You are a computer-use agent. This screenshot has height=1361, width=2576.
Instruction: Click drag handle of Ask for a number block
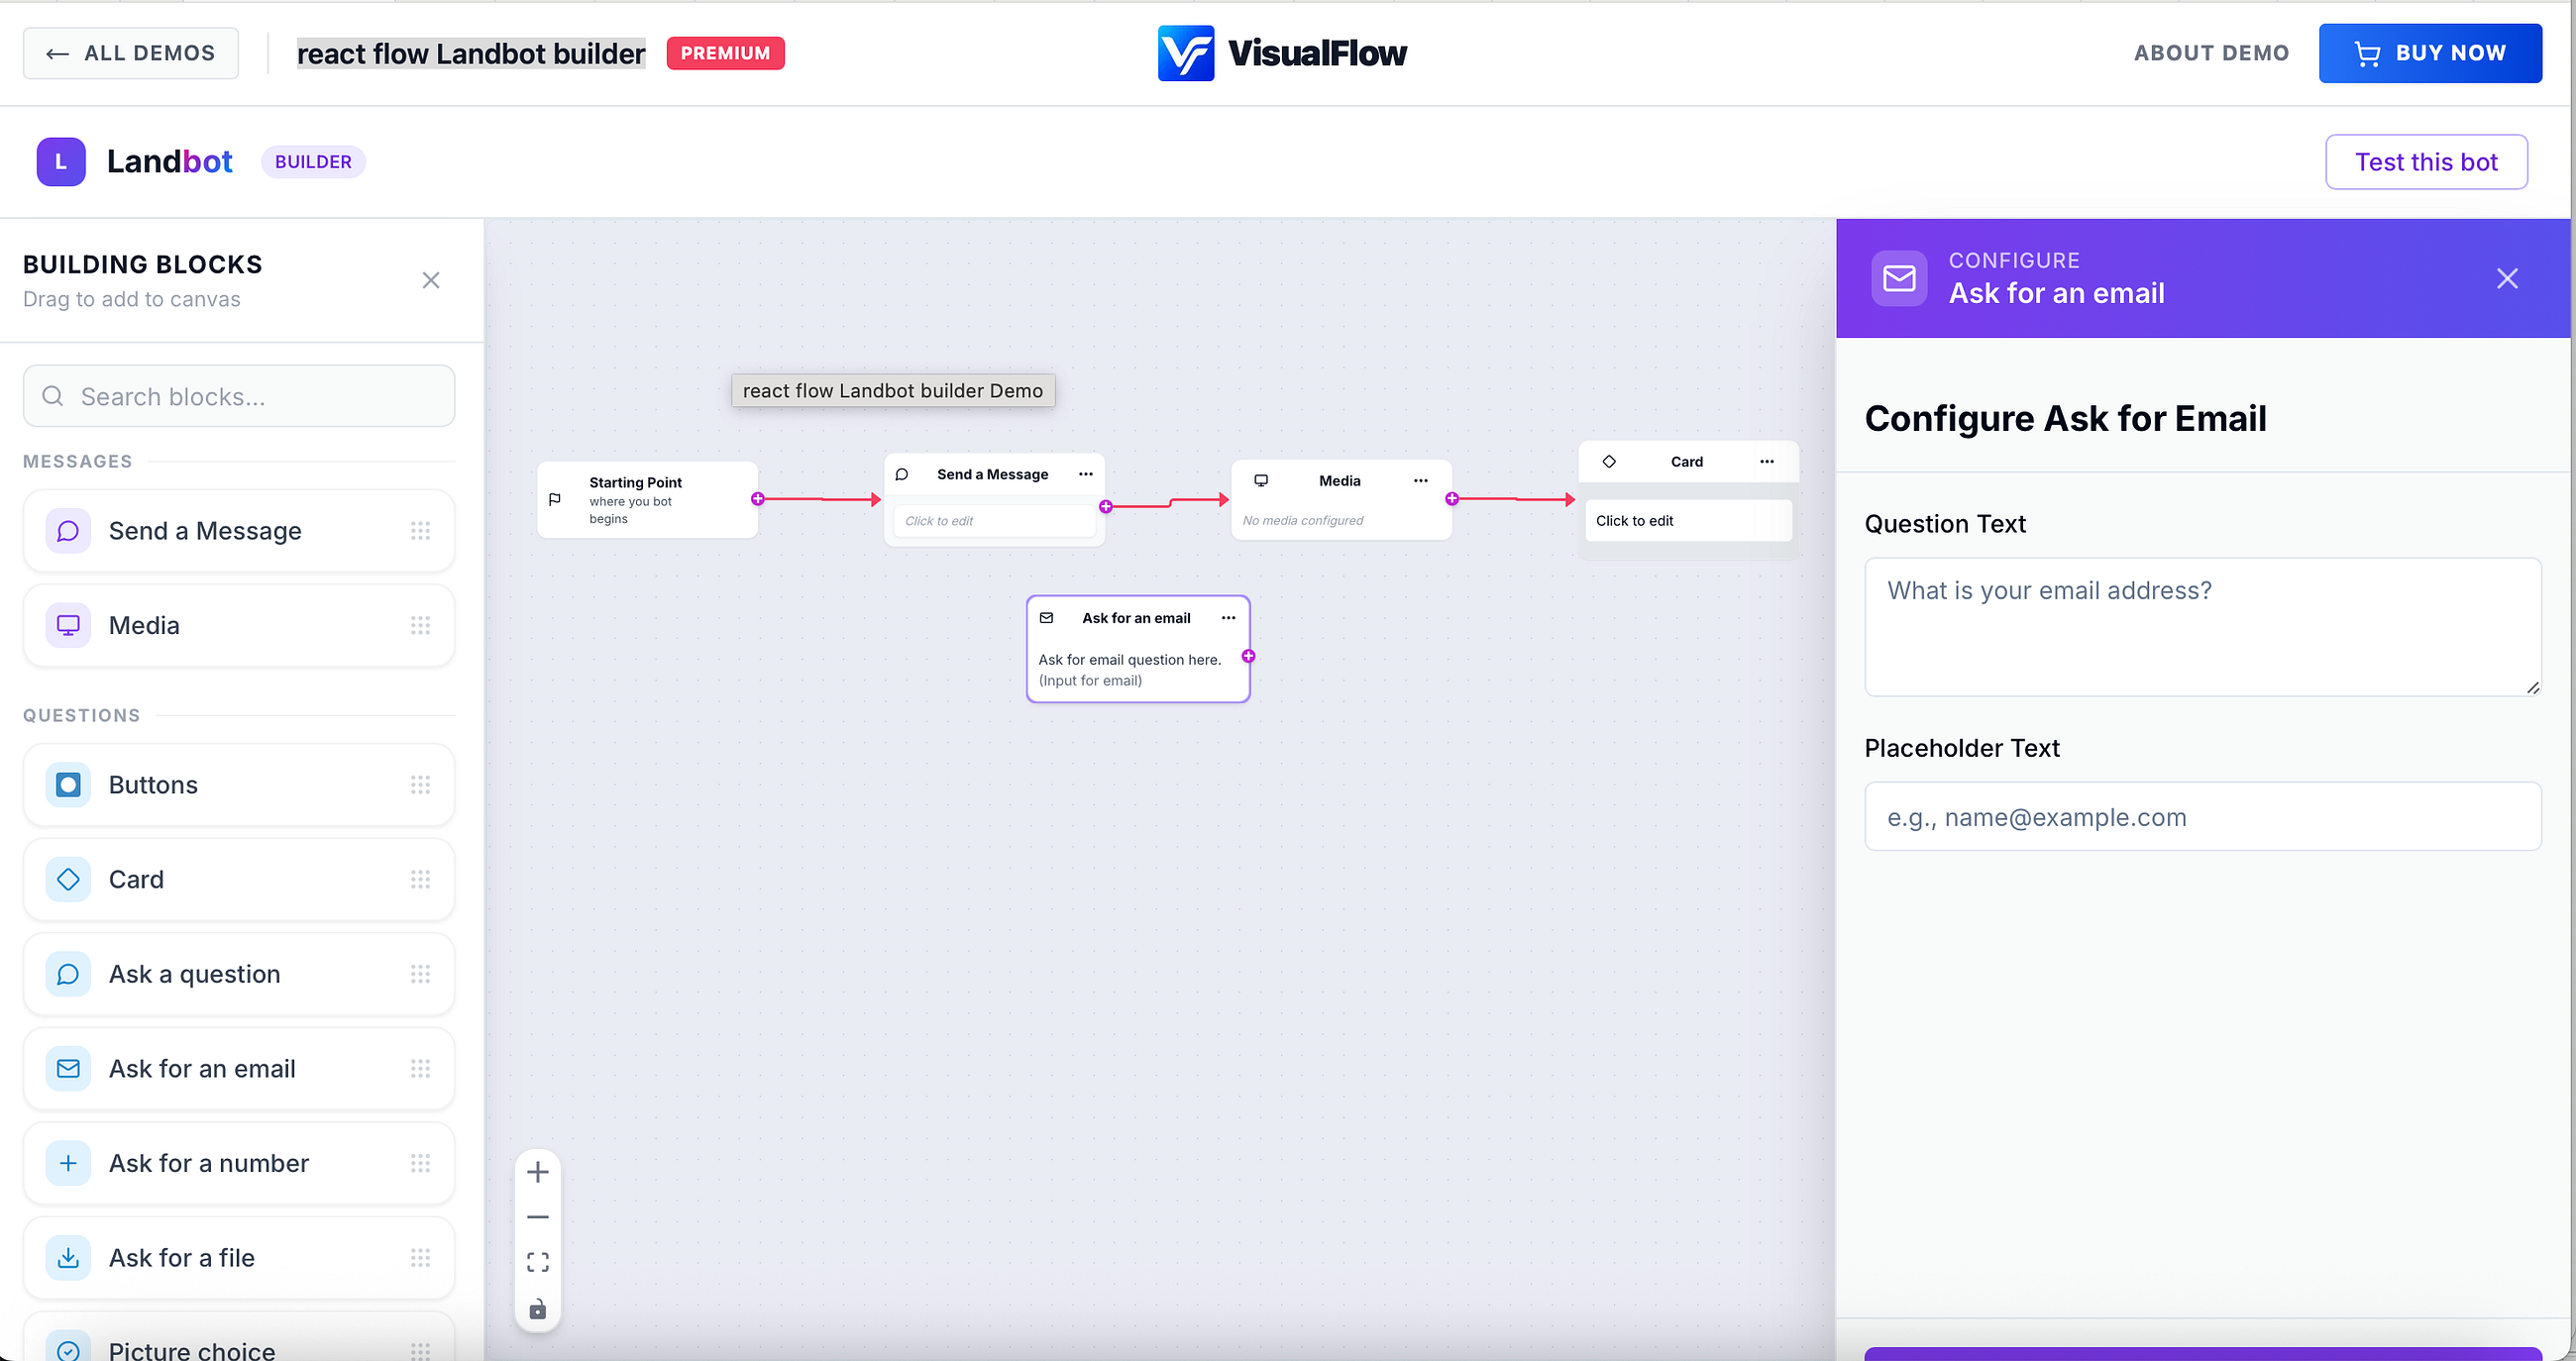[420, 1163]
